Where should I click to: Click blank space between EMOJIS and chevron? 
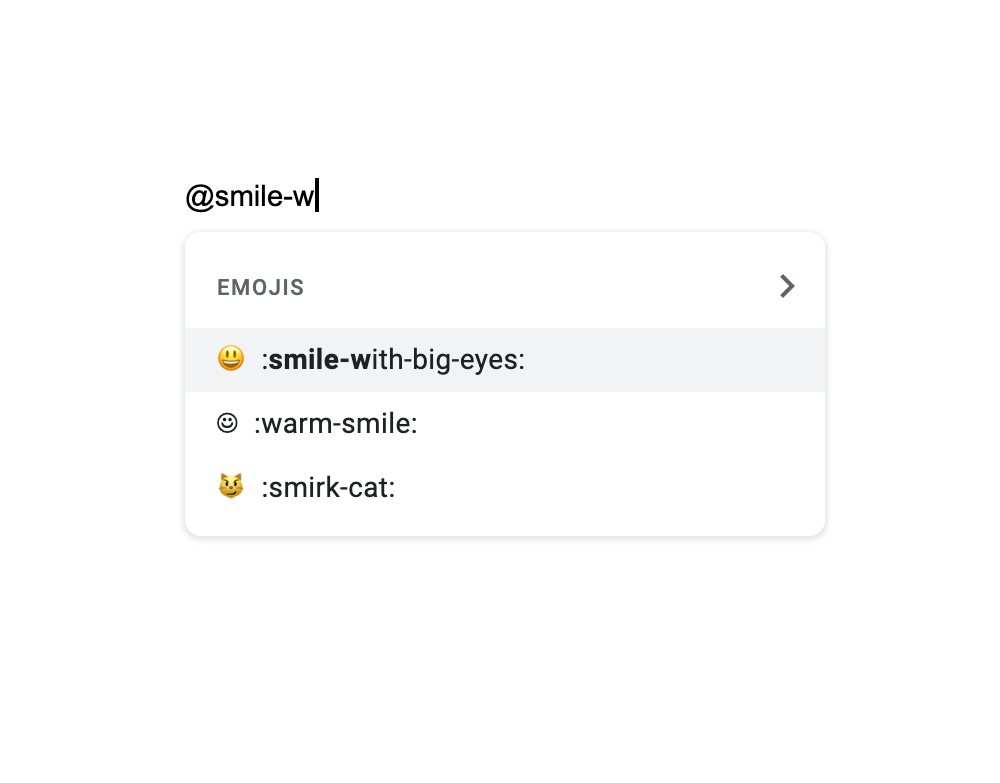[x=540, y=288]
